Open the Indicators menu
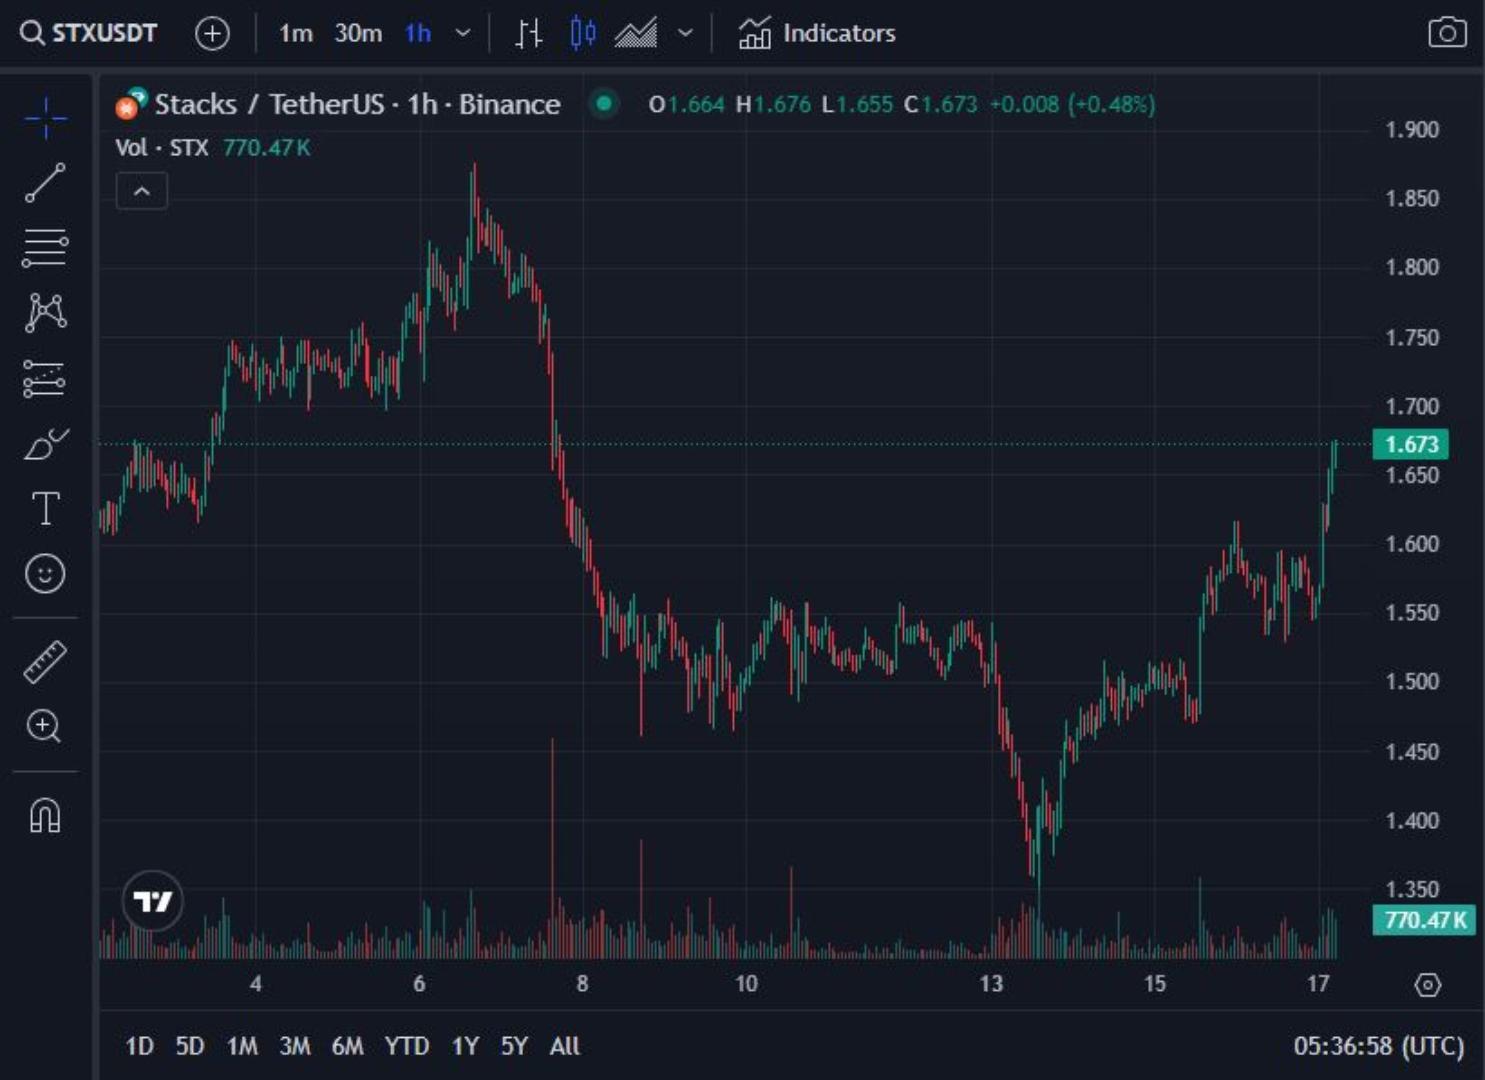 pyautogui.click(x=817, y=33)
